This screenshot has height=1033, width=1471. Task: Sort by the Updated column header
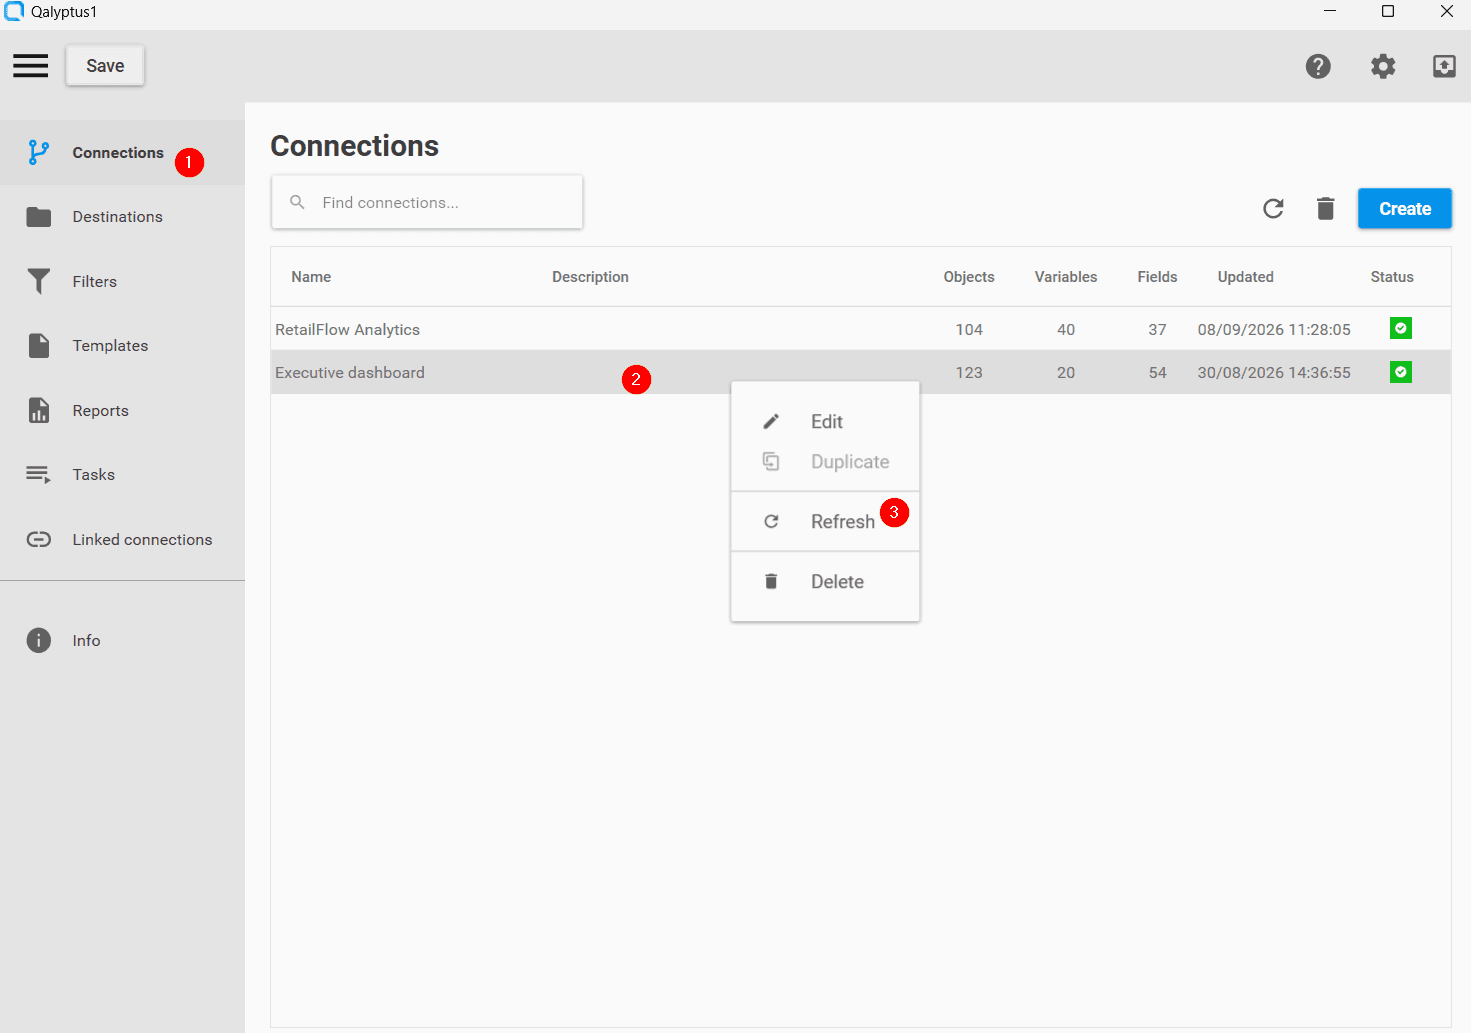click(x=1246, y=277)
